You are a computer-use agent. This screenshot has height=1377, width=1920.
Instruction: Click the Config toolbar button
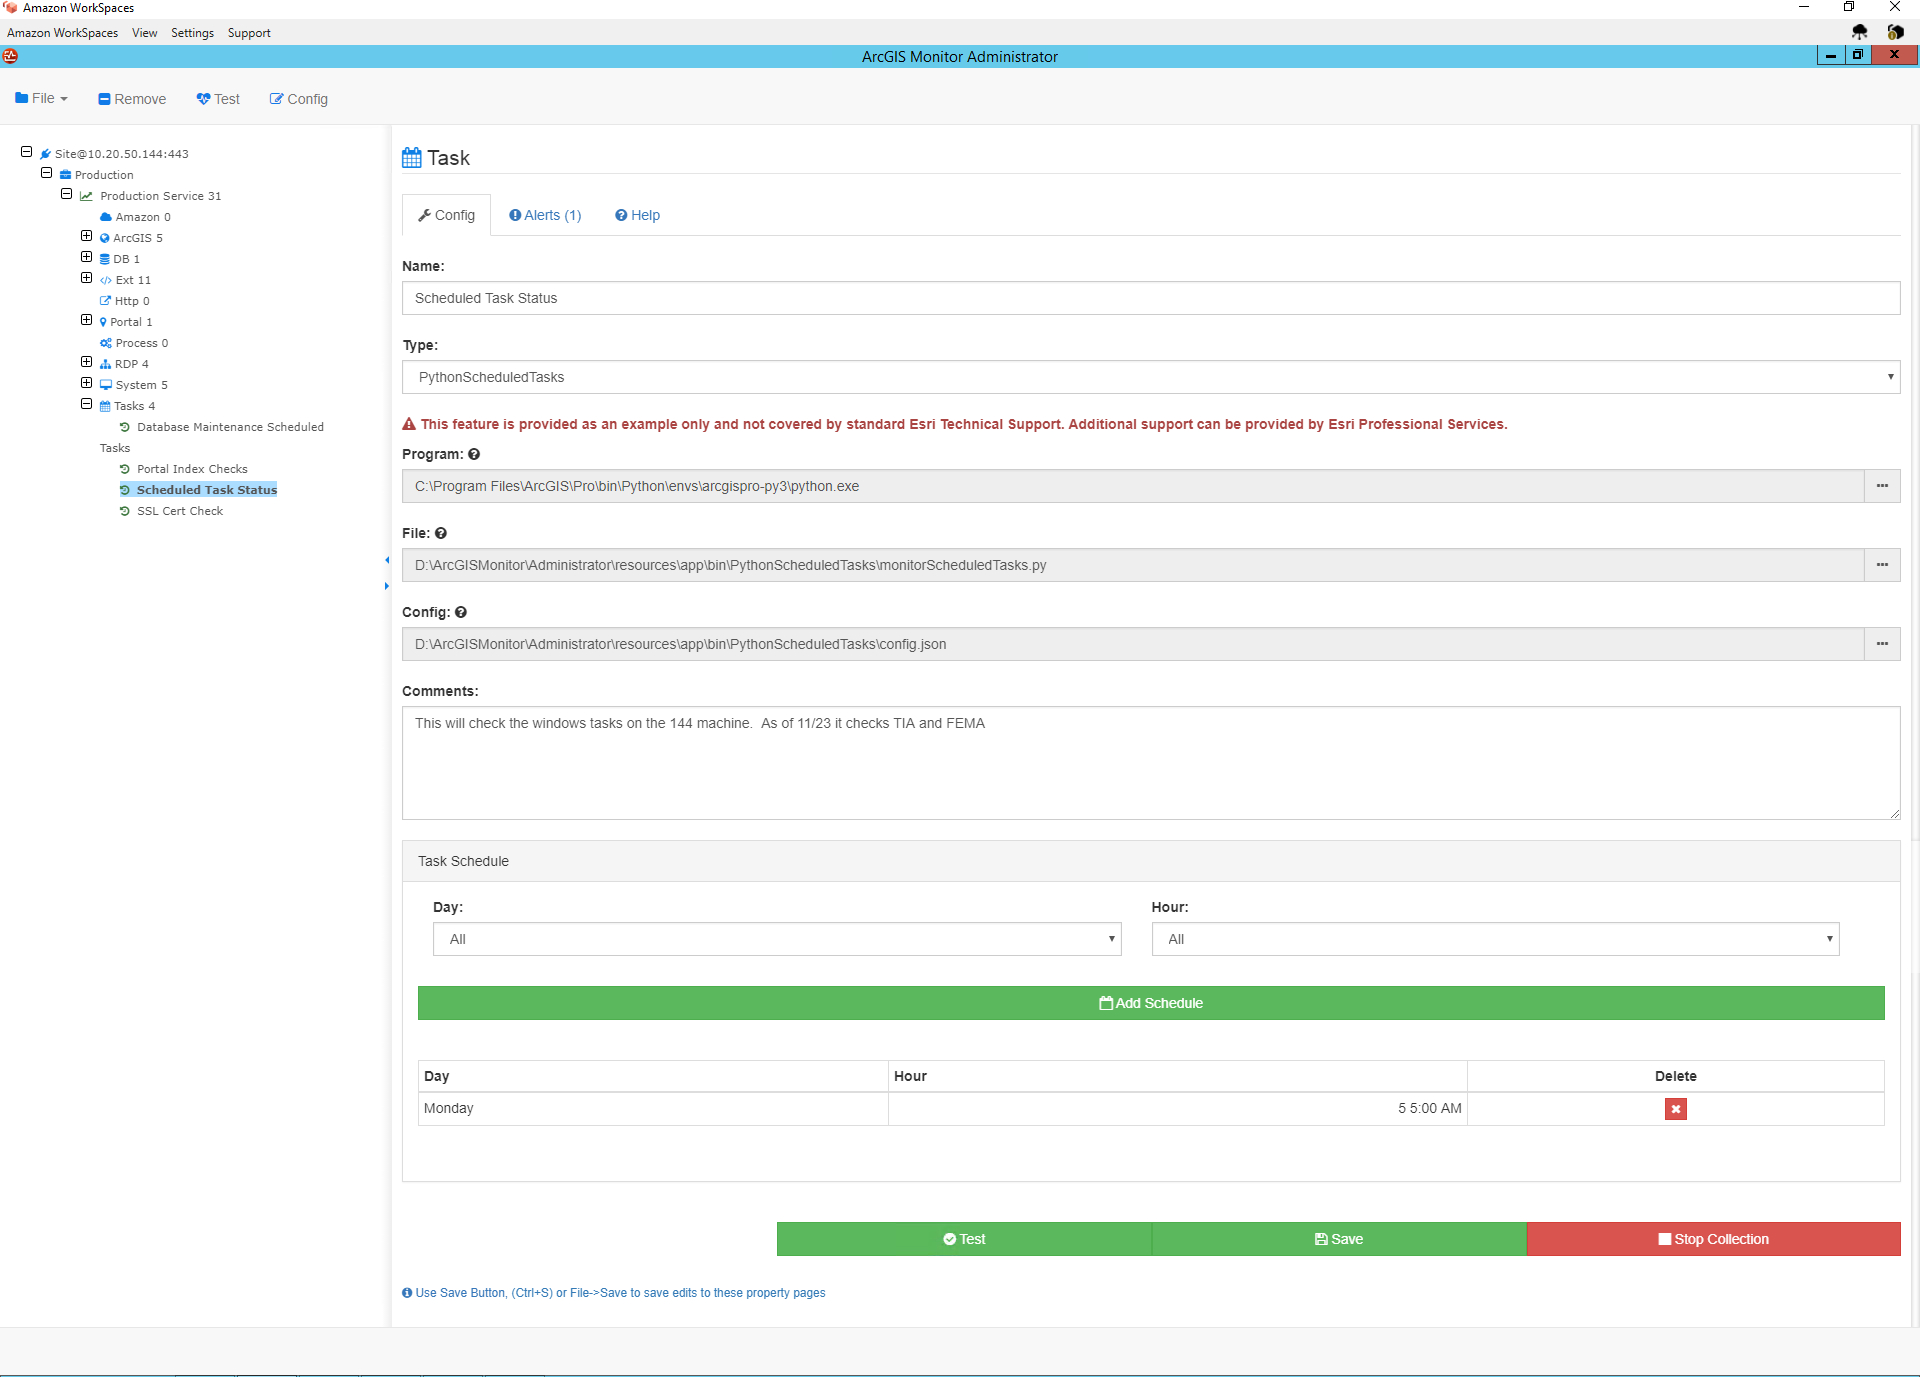298,99
